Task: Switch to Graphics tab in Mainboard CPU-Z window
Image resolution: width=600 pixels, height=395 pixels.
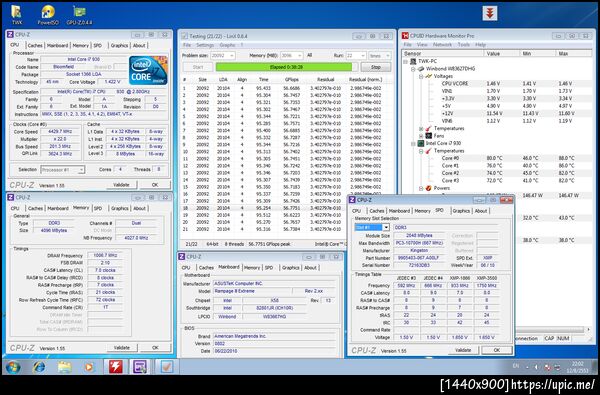Action: (290, 268)
